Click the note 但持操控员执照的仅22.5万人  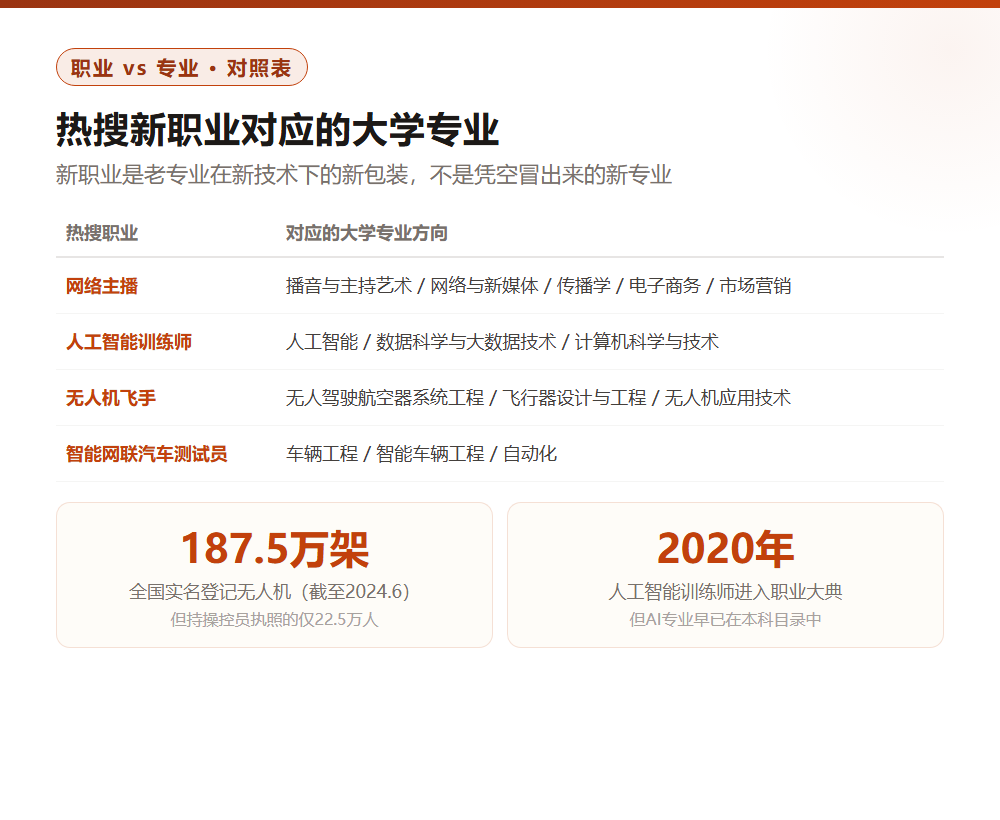pyautogui.click(x=274, y=620)
